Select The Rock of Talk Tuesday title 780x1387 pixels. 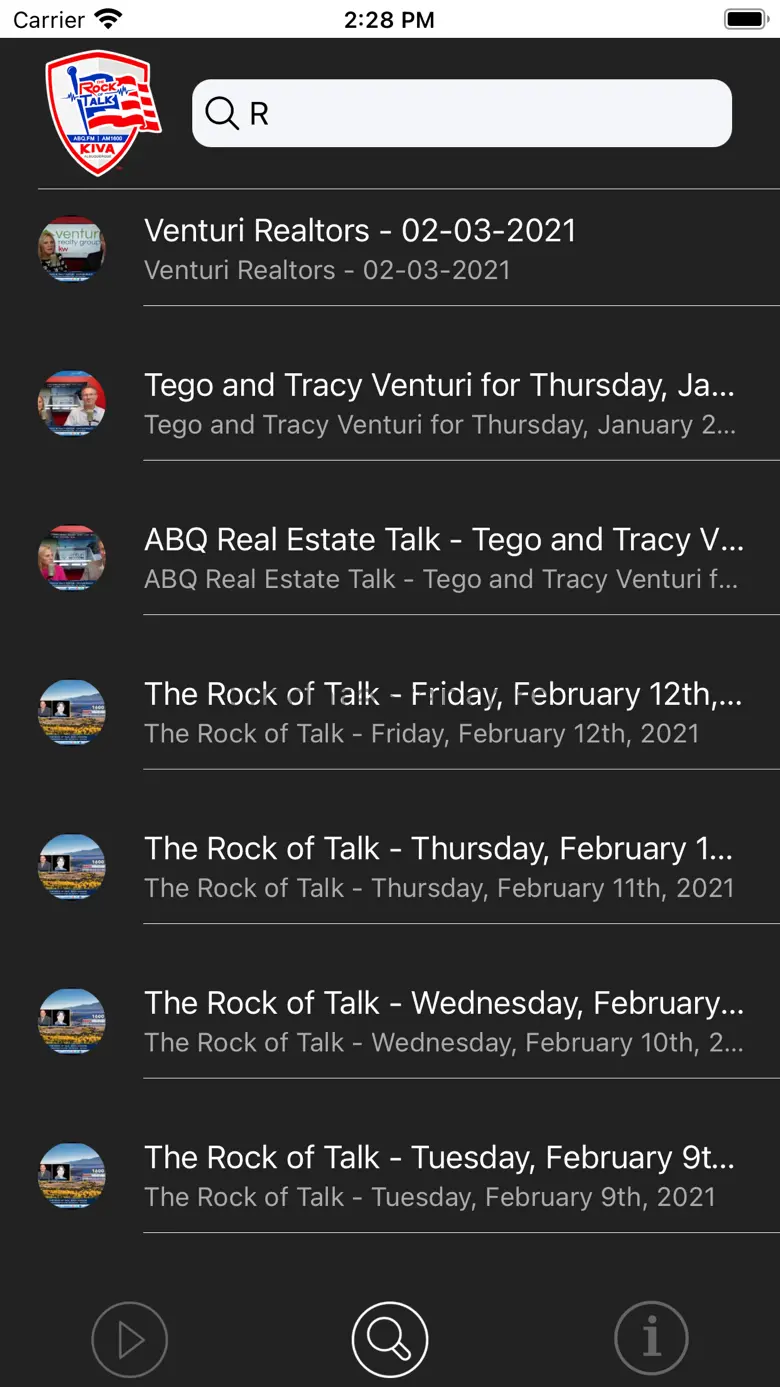point(439,1158)
